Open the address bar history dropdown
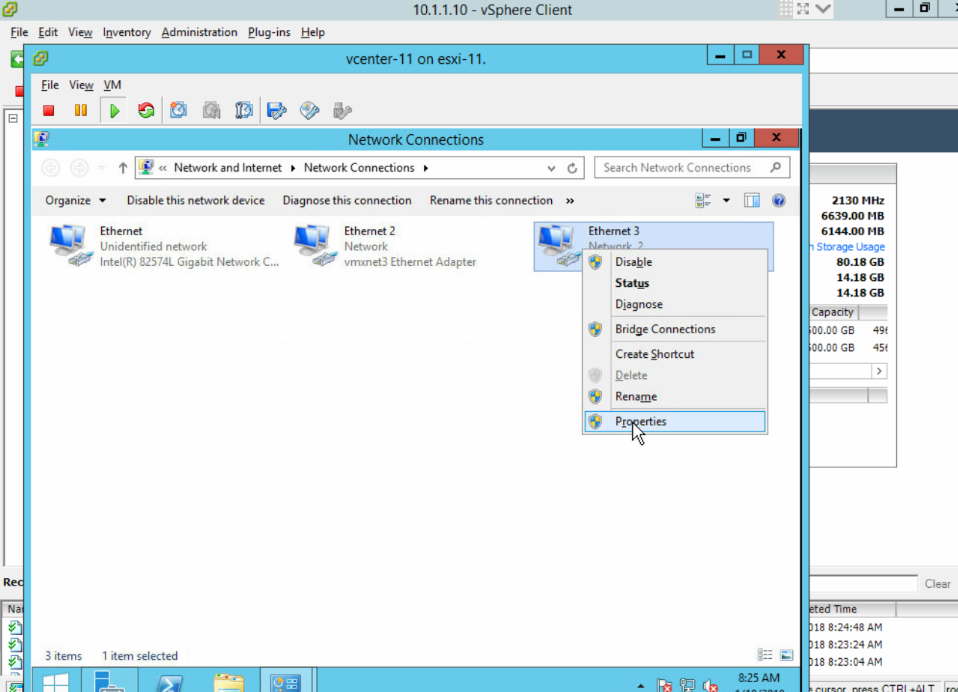Screen dimensions: 958x692 [x=550, y=167]
